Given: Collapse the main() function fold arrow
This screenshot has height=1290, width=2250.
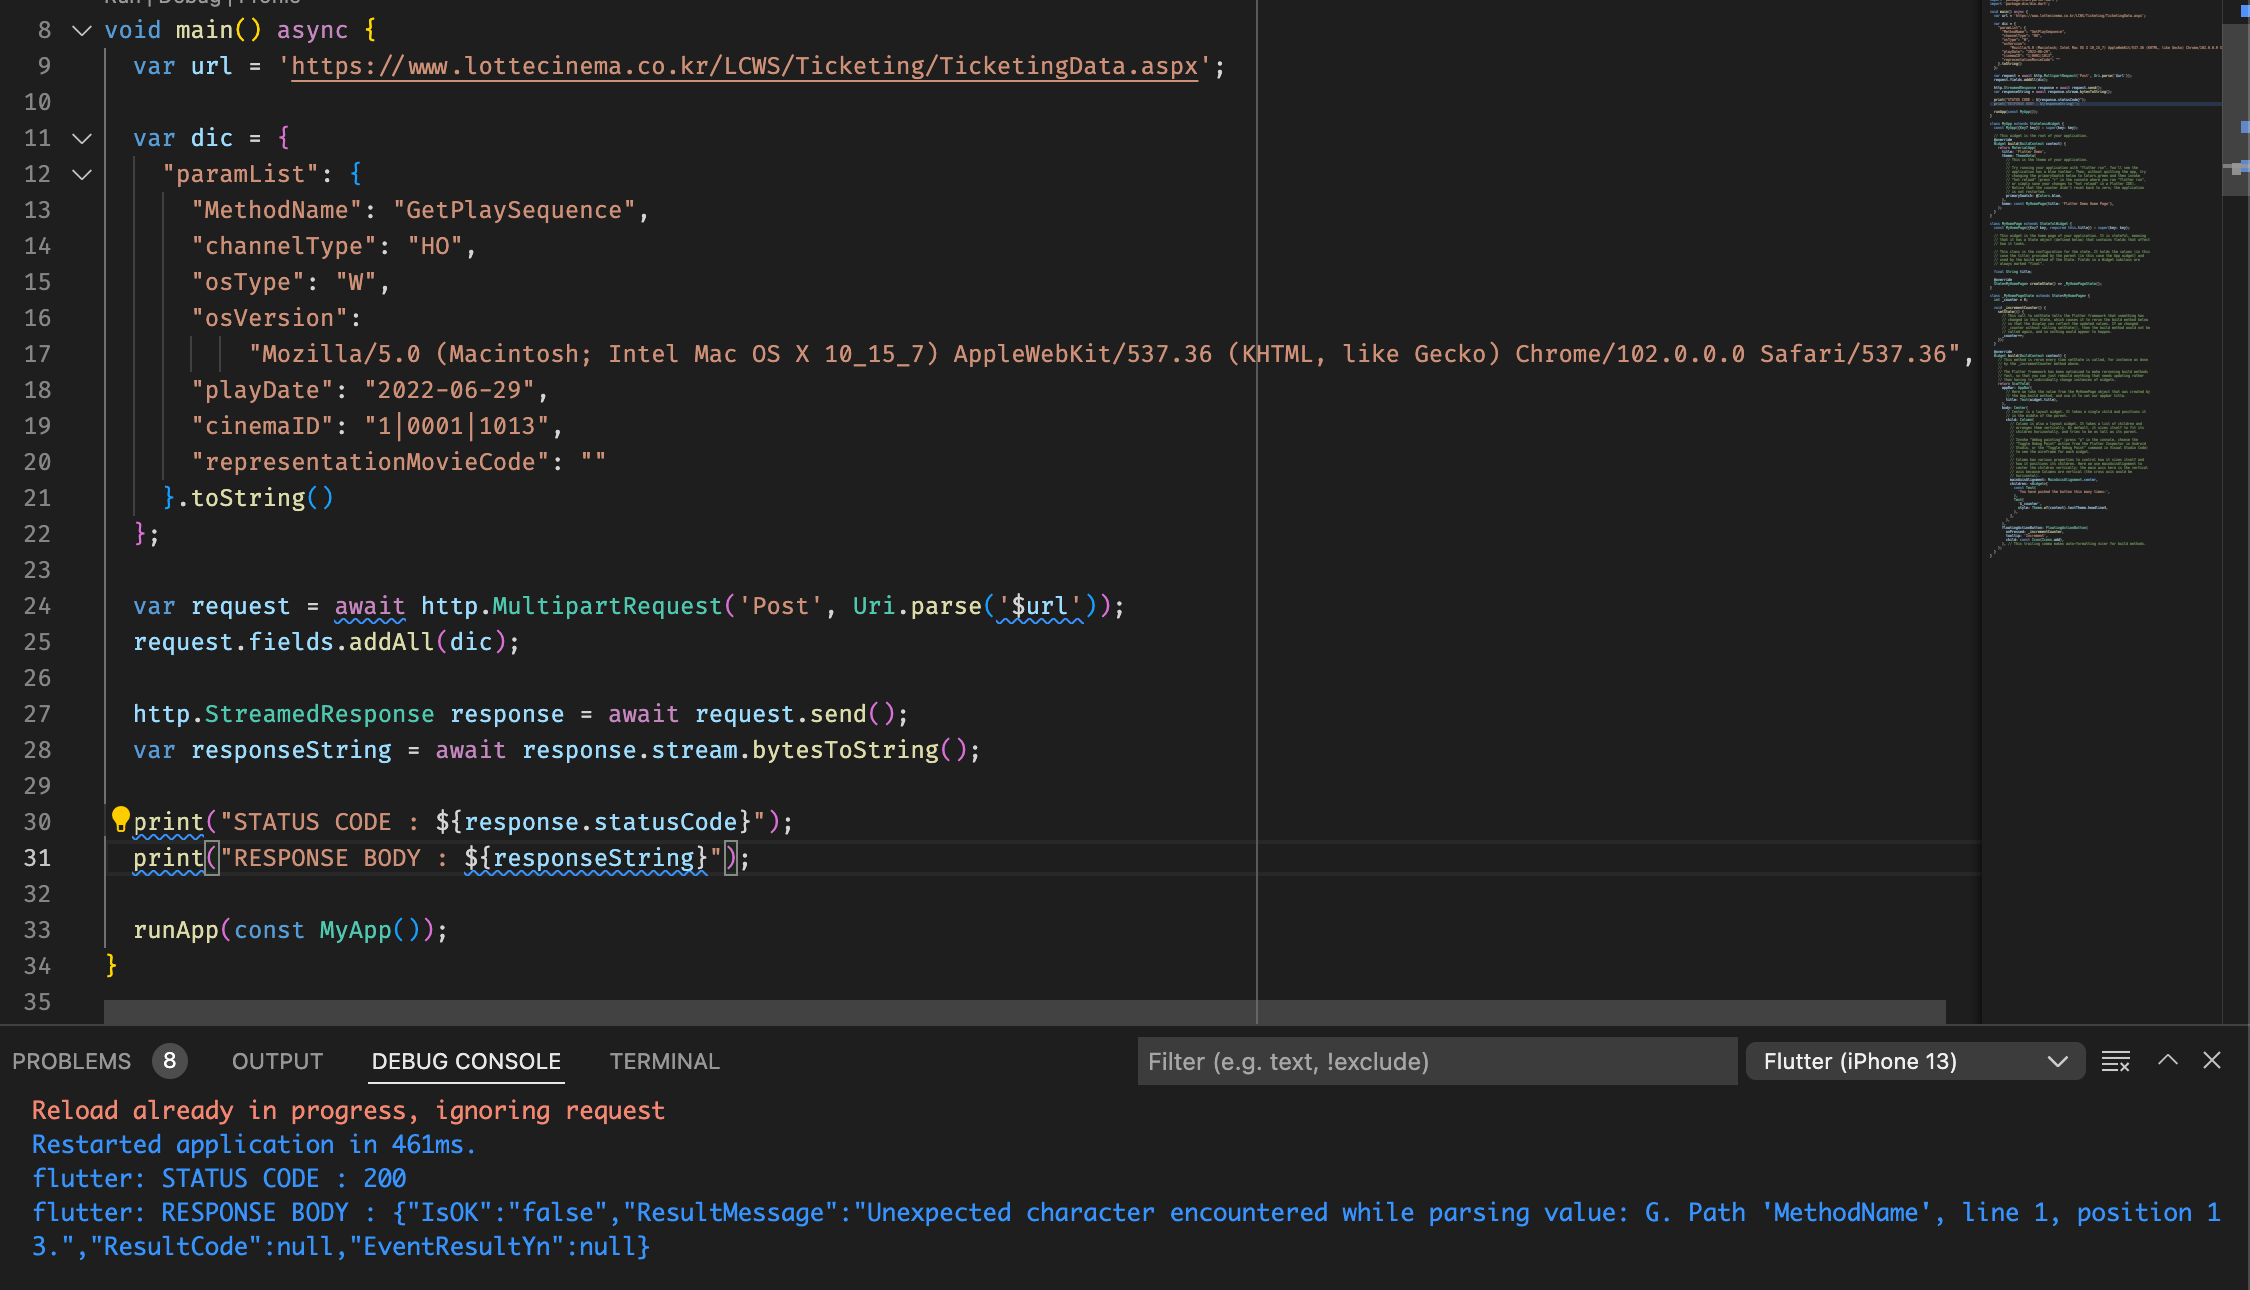Looking at the screenshot, I should [x=82, y=30].
